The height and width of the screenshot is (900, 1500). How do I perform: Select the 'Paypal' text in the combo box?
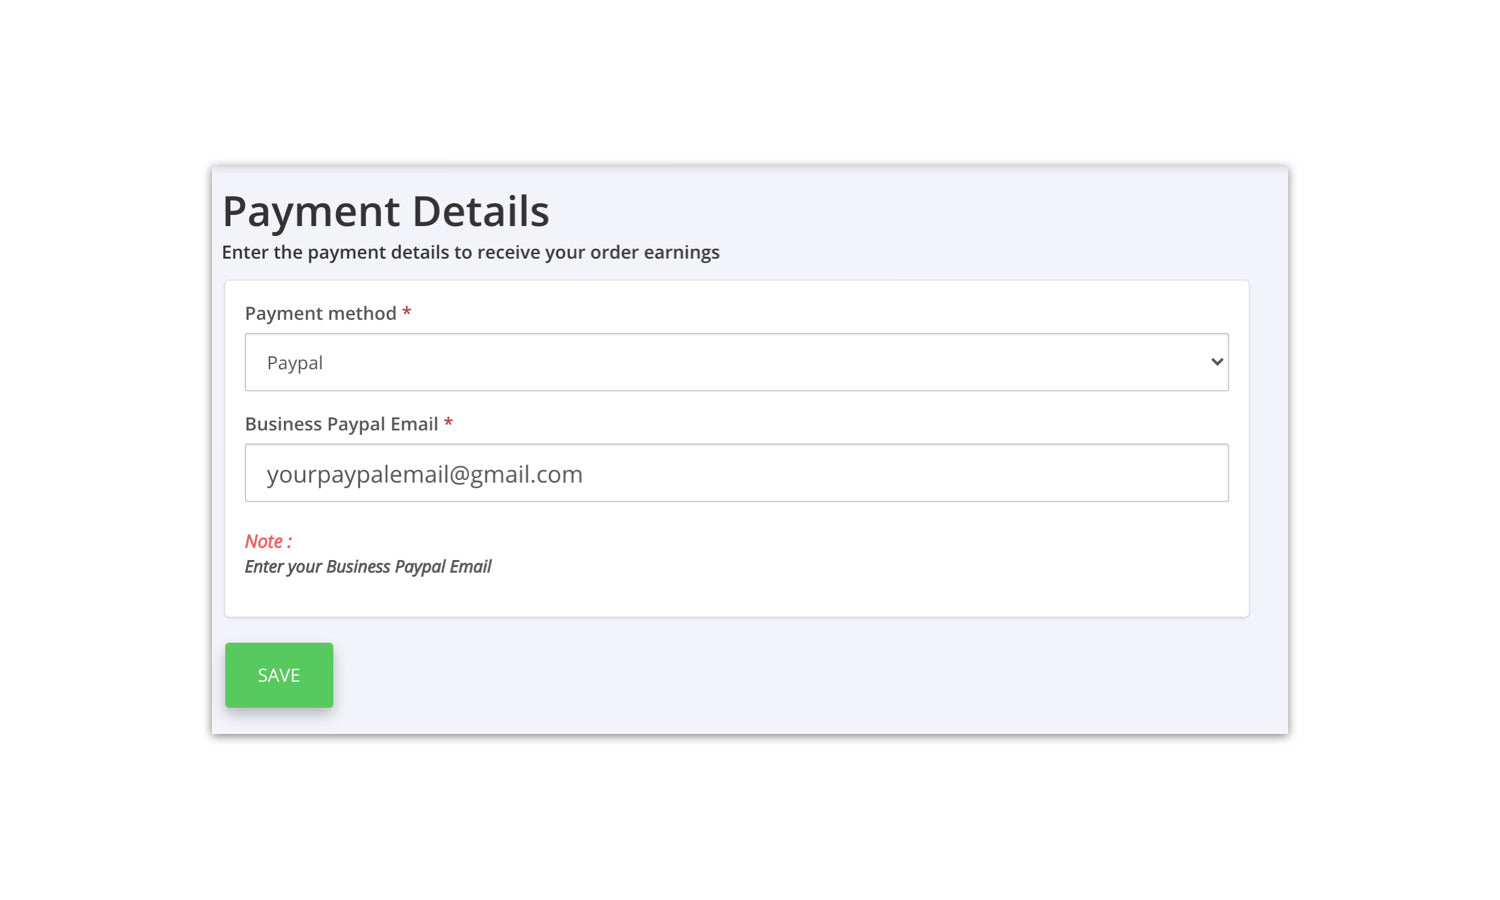pos(295,363)
